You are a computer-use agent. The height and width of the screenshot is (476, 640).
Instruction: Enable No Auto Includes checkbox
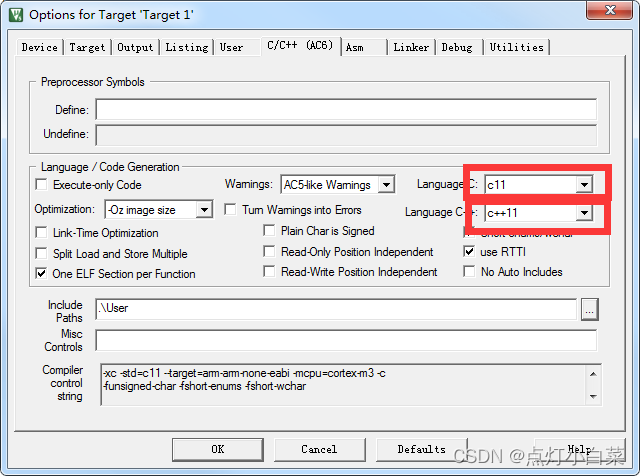click(x=469, y=271)
